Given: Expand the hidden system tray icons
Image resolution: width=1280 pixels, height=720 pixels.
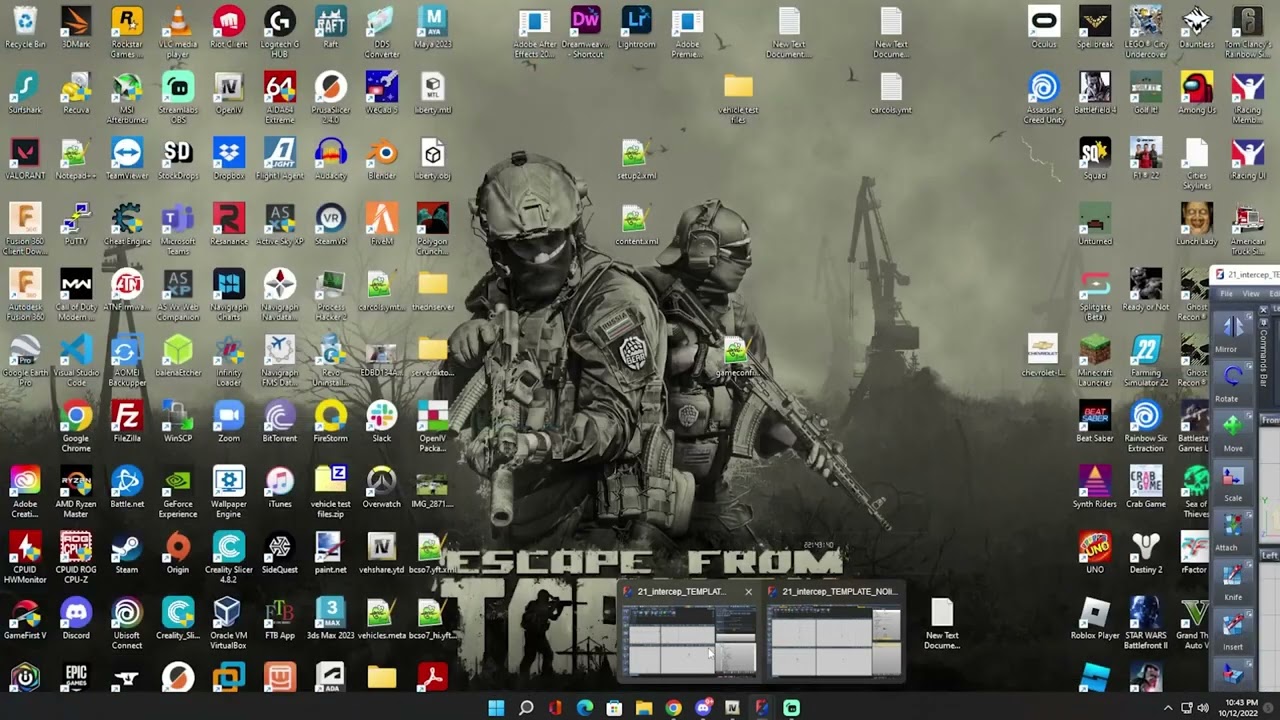Looking at the screenshot, I should click(1167, 708).
